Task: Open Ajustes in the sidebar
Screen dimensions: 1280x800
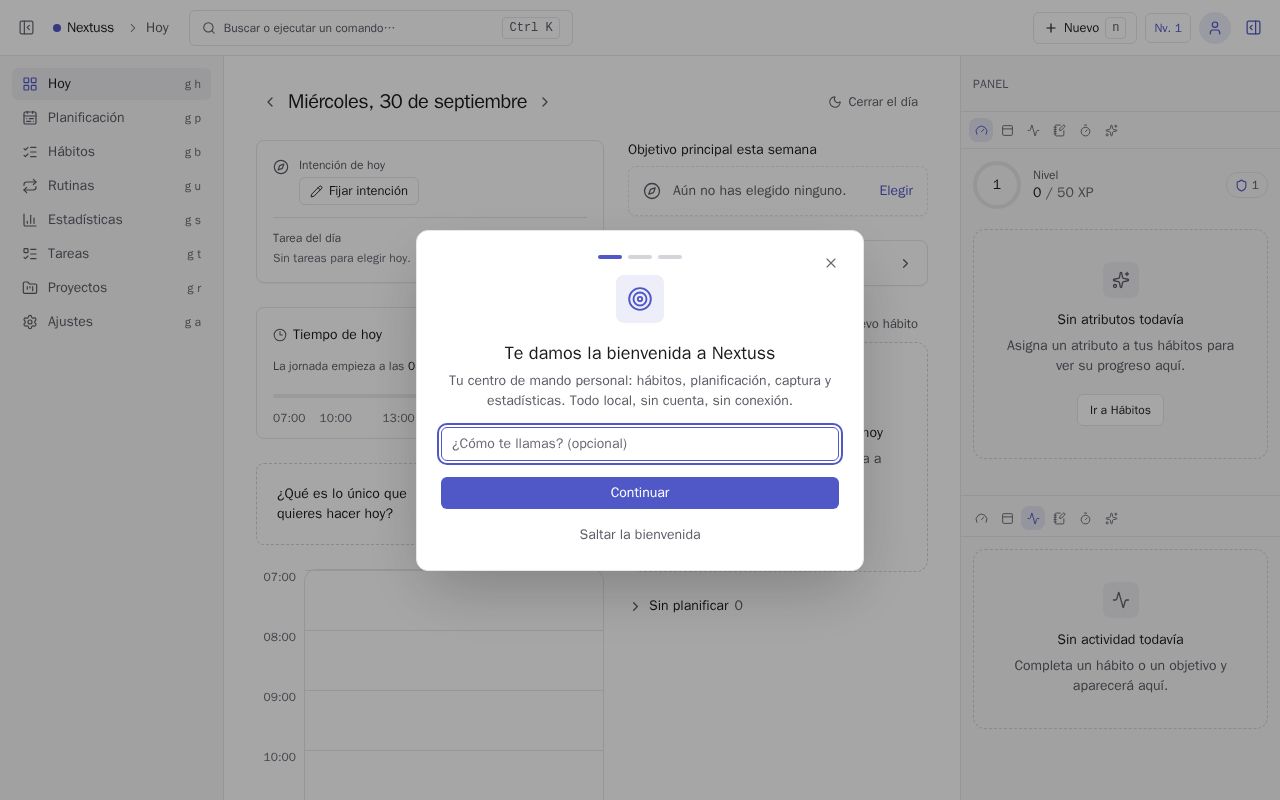Action: [112, 322]
